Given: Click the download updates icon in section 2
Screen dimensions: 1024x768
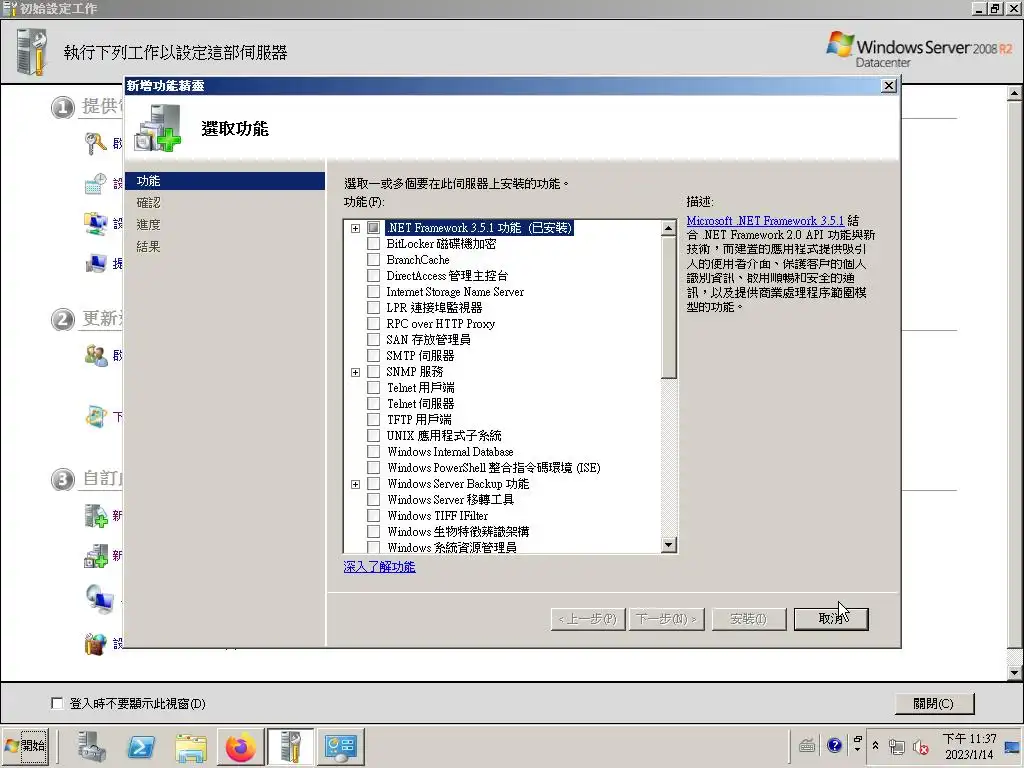Looking at the screenshot, I should point(96,417).
